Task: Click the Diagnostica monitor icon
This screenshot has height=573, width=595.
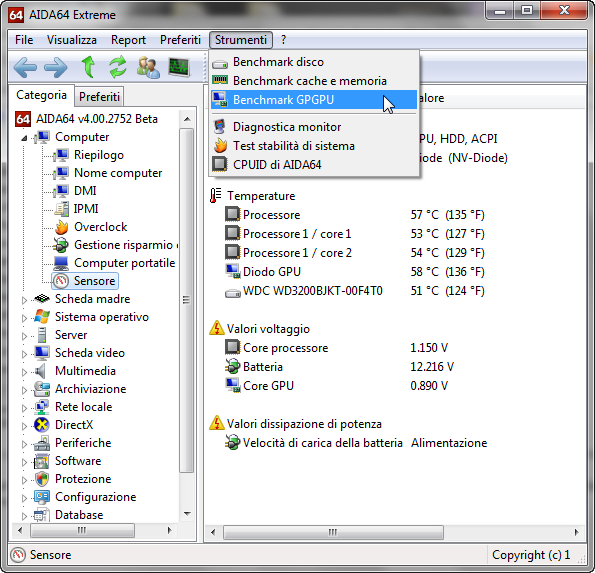Action: (220, 127)
